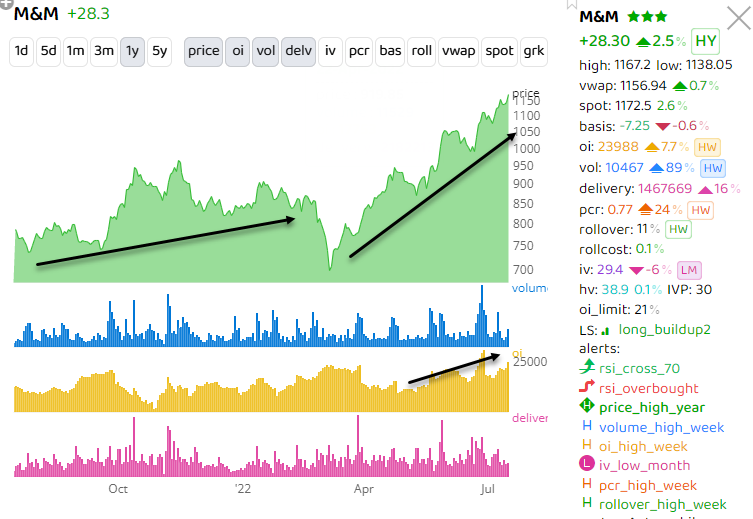
Task: Click the blue triangle beside vol 89%
Action: coord(656,168)
